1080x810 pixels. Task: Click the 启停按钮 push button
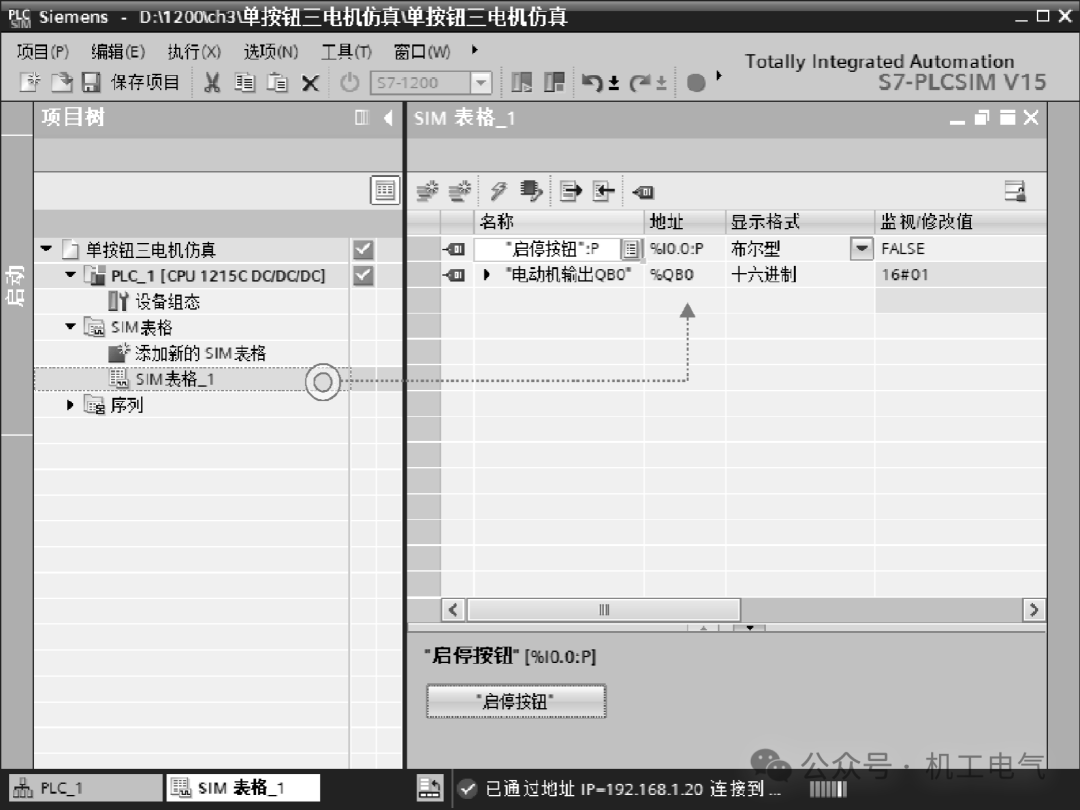click(x=516, y=701)
